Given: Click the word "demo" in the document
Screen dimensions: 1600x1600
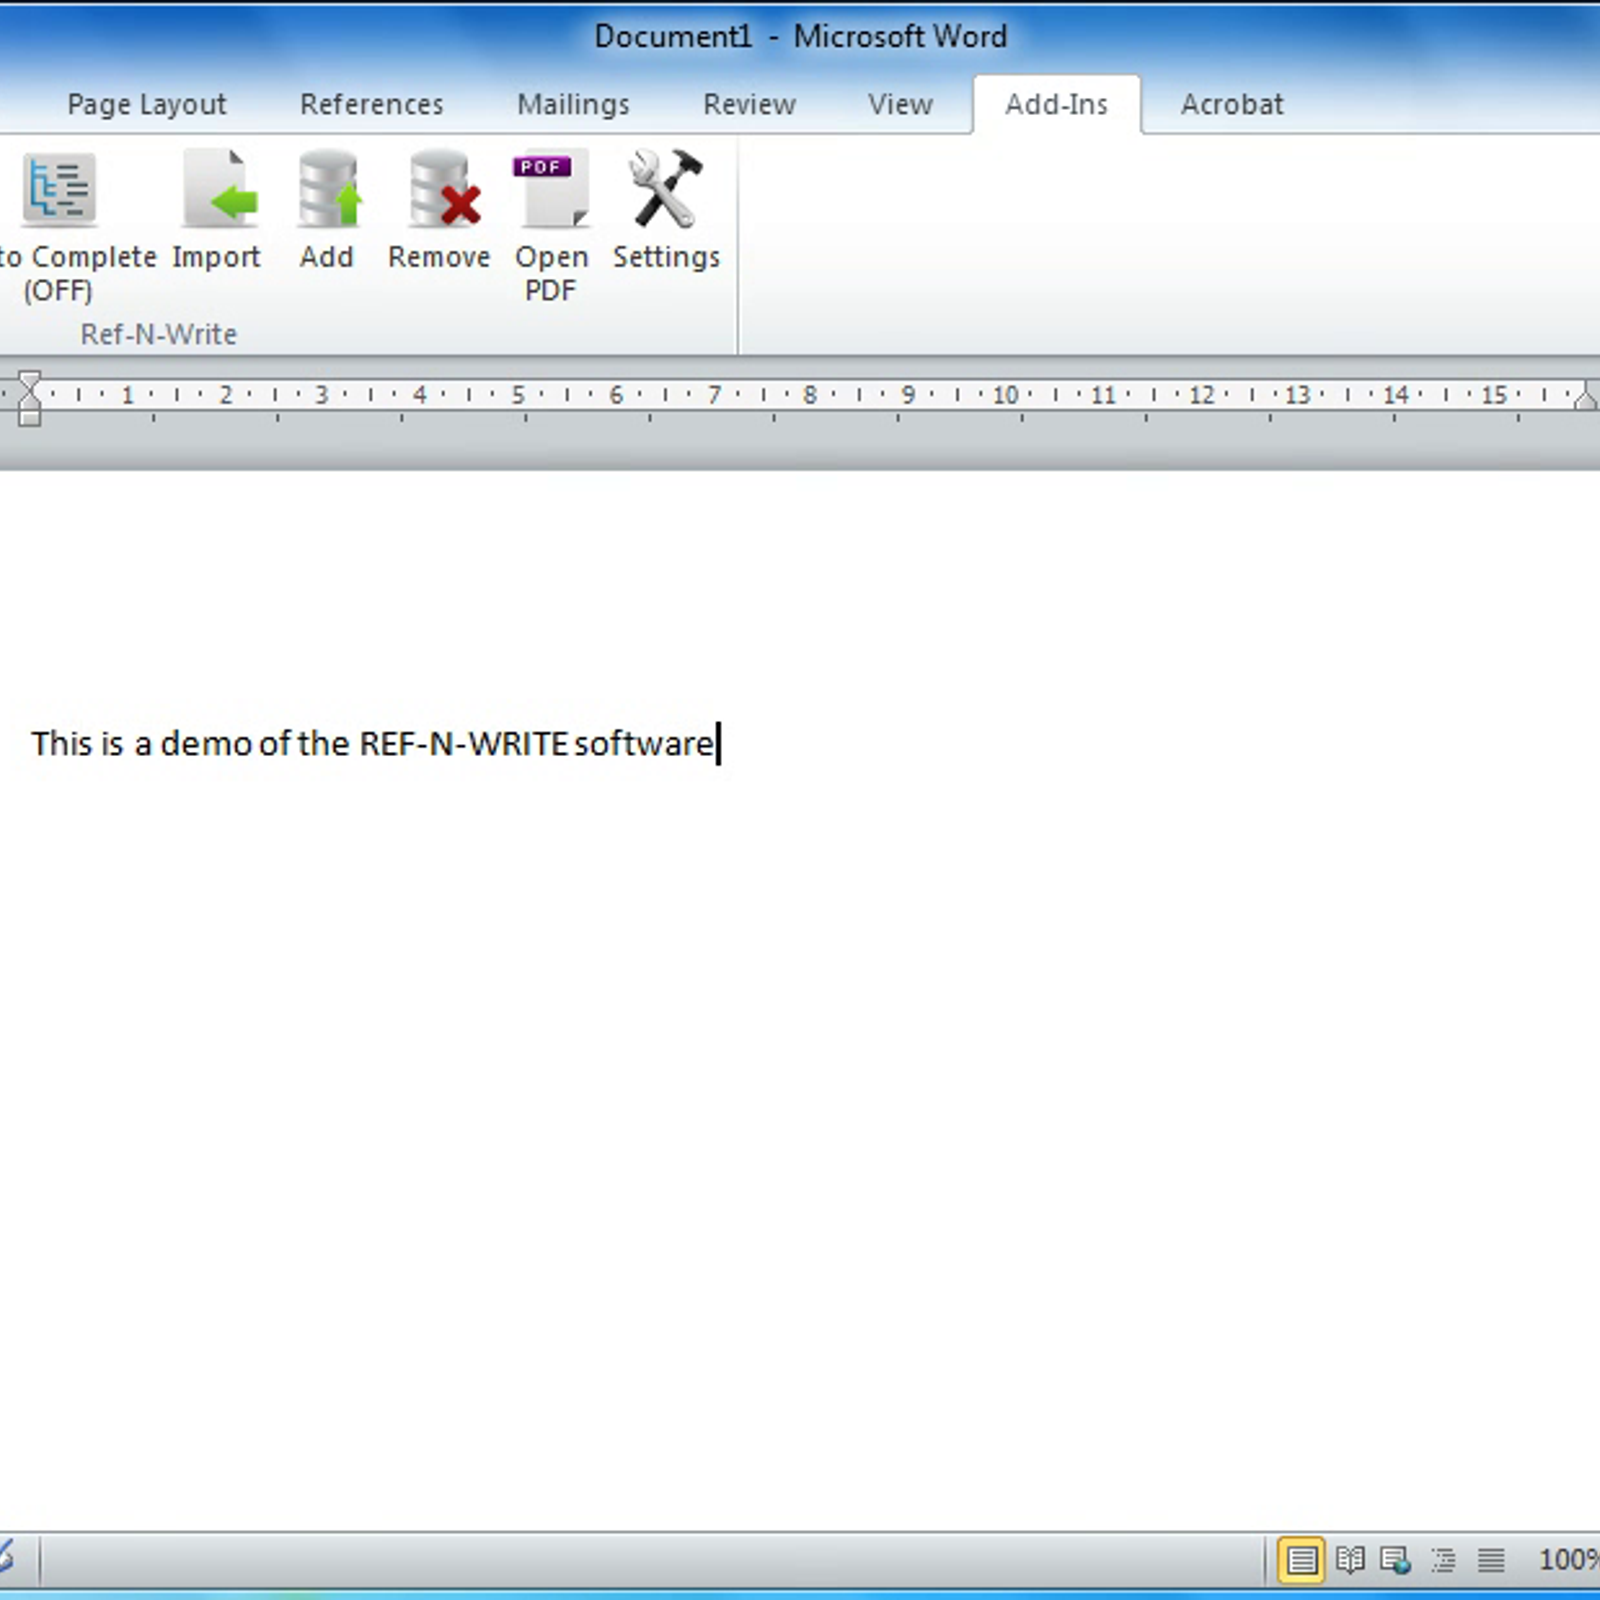Looking at the screenshot, I should coord(205,744).
